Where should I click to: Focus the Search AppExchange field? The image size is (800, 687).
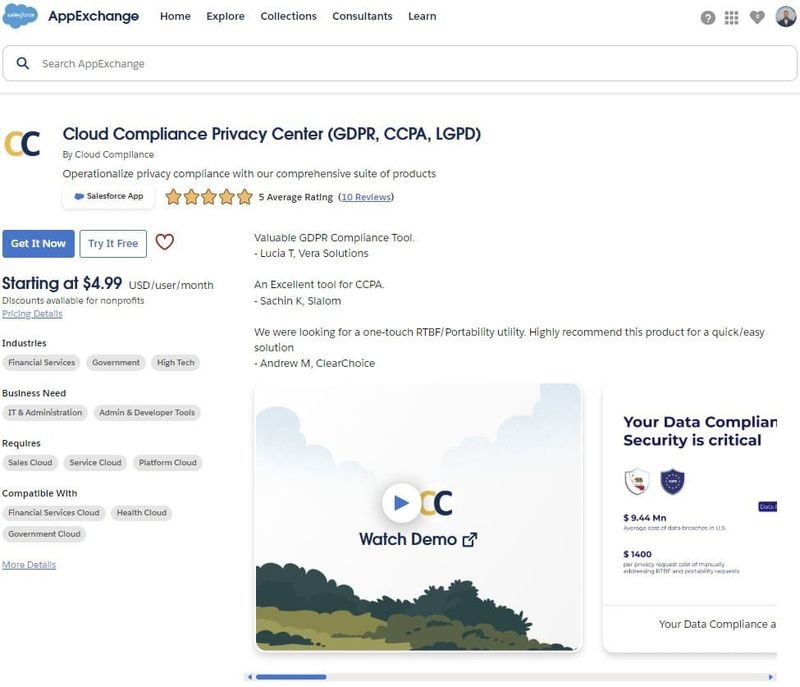click(399, 63)
